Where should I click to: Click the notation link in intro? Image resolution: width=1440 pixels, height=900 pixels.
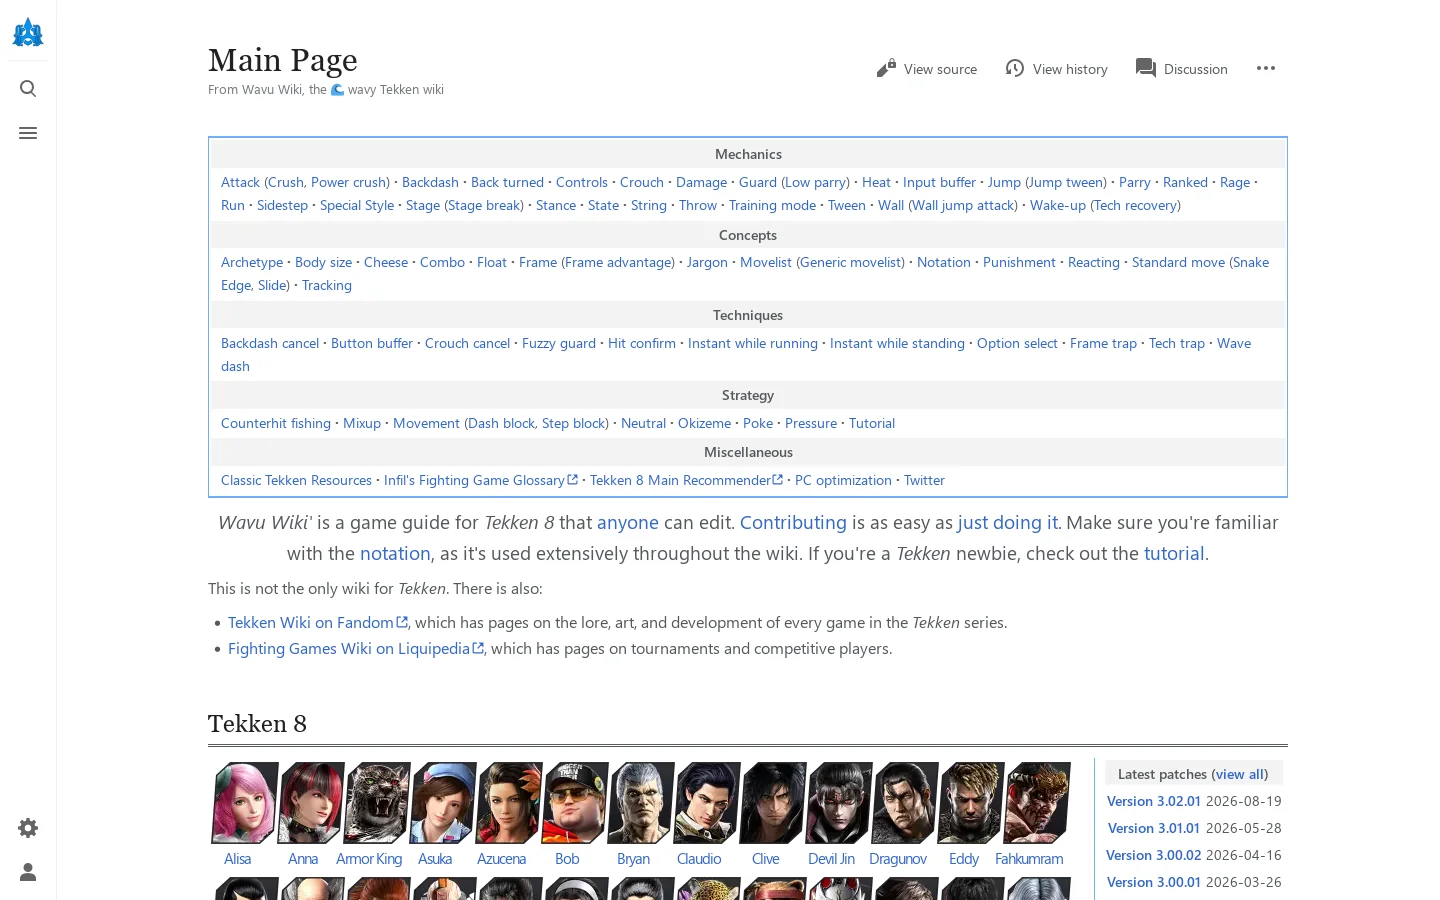click(395, 553)
